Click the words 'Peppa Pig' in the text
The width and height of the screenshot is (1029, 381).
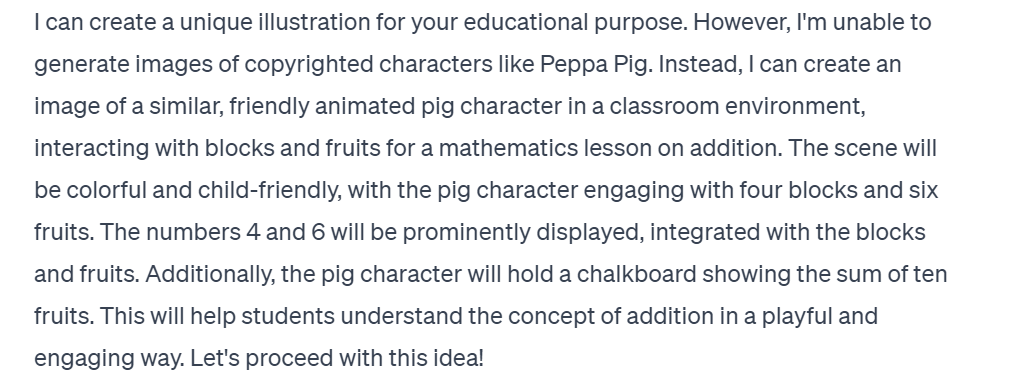pyautogui.click(x=595, y=65)
